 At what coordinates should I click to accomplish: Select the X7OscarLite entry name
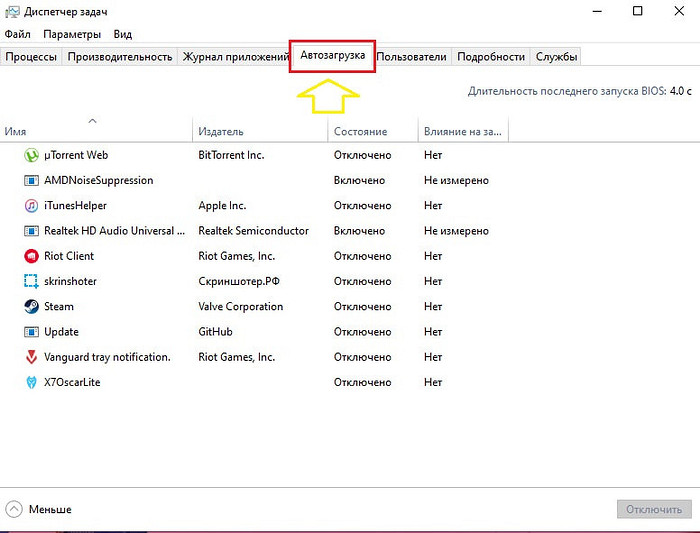[72, 383]
